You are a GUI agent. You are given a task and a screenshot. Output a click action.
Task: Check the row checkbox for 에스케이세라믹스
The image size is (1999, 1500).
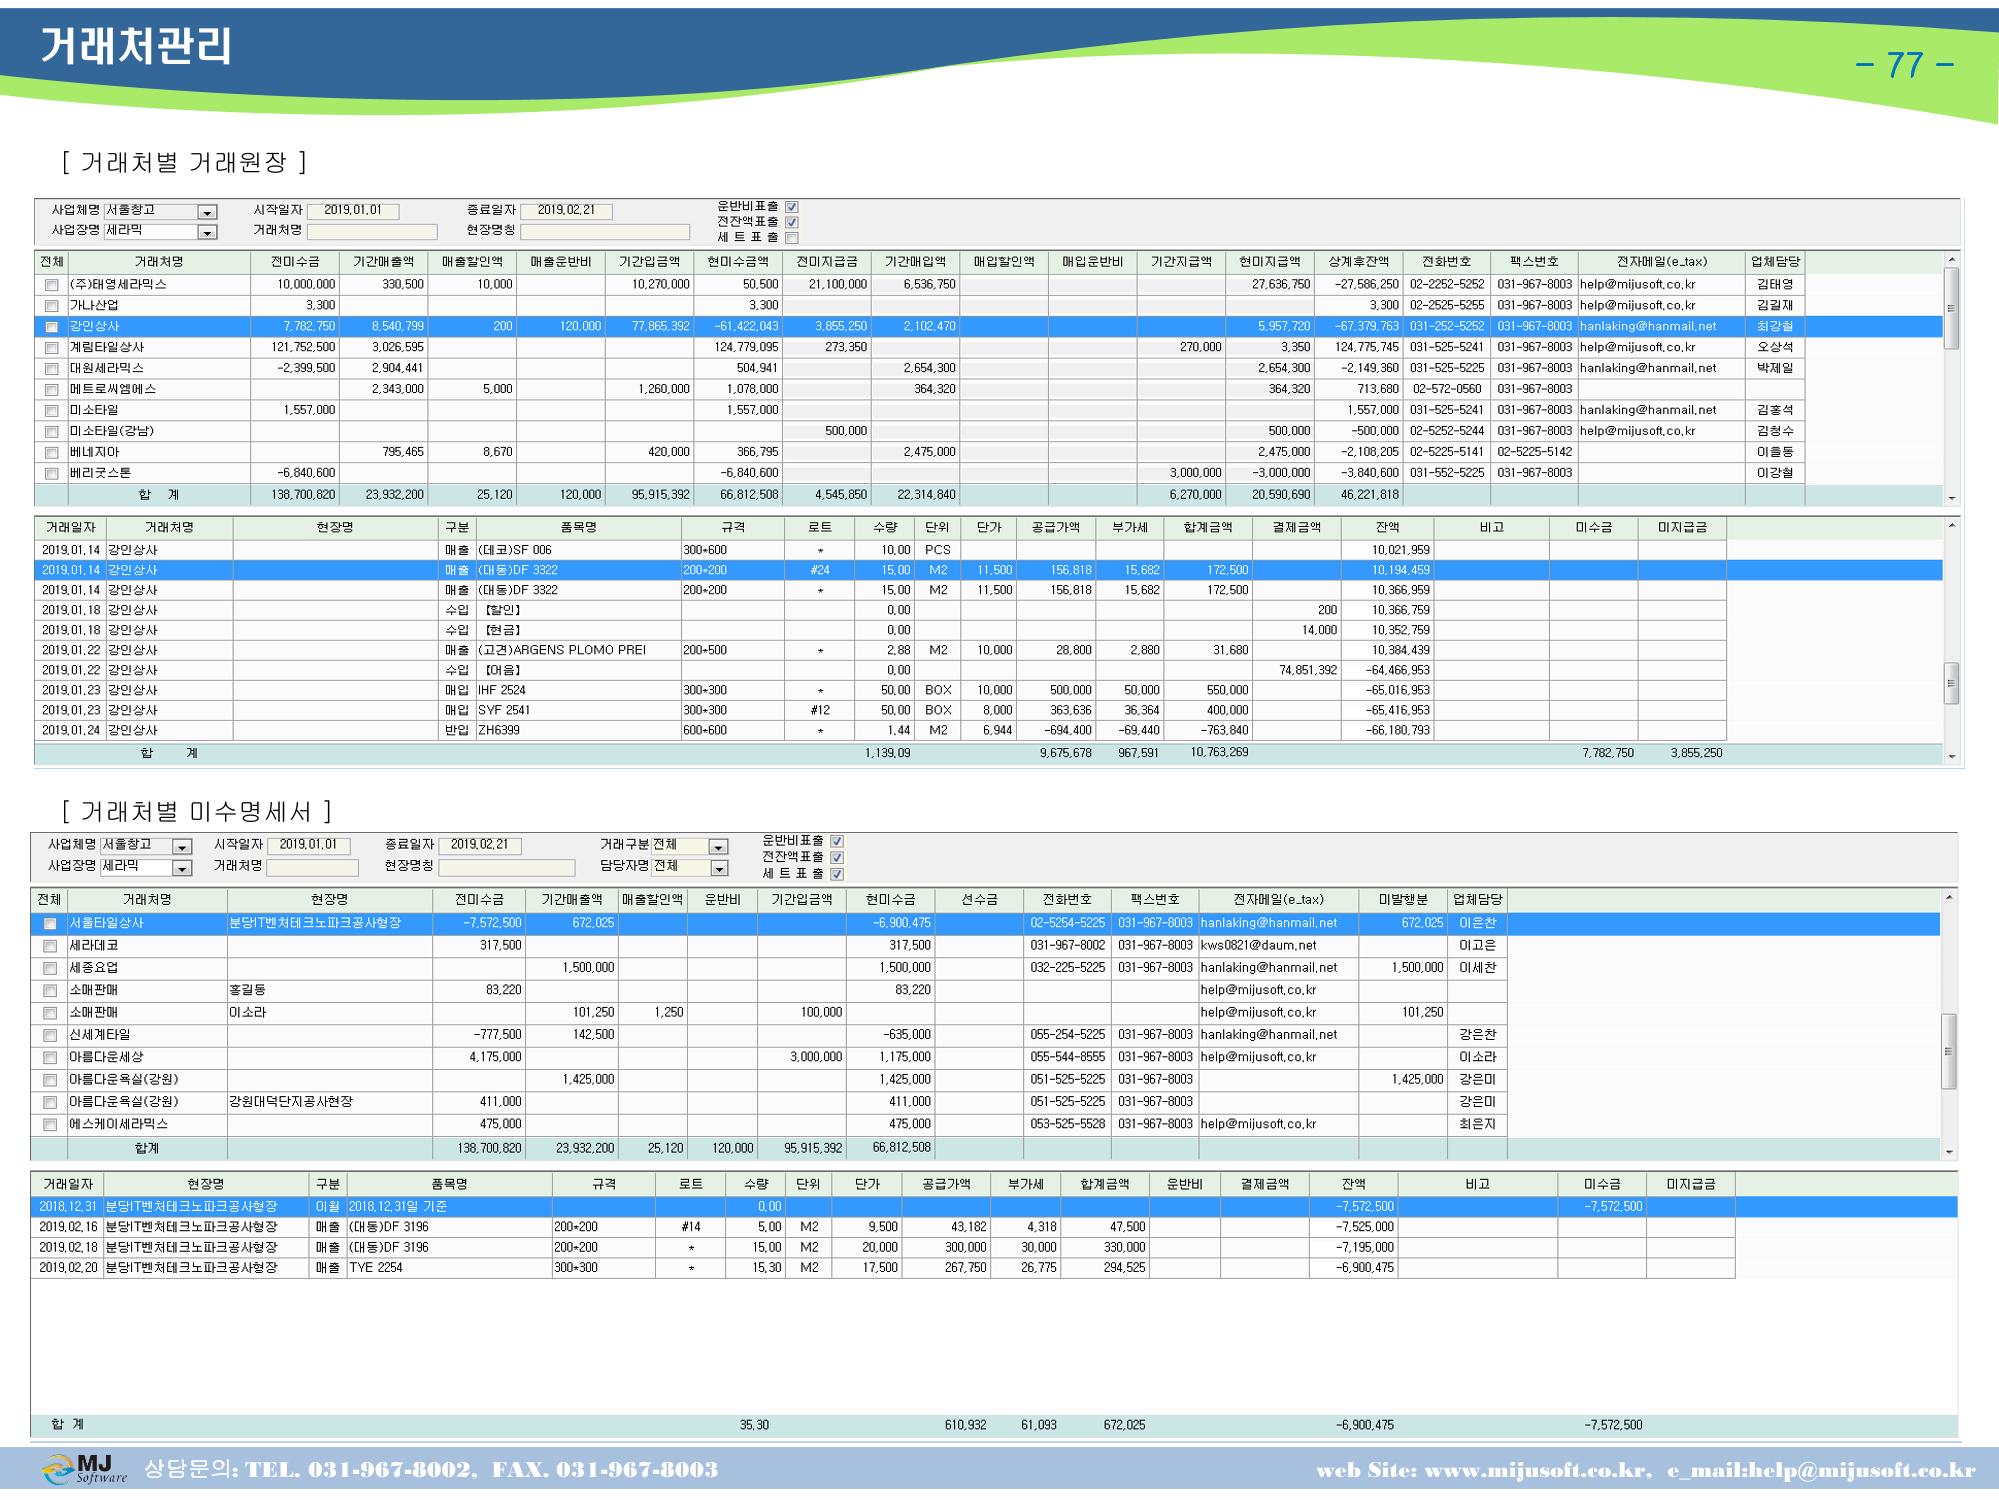coord(50,1125)
